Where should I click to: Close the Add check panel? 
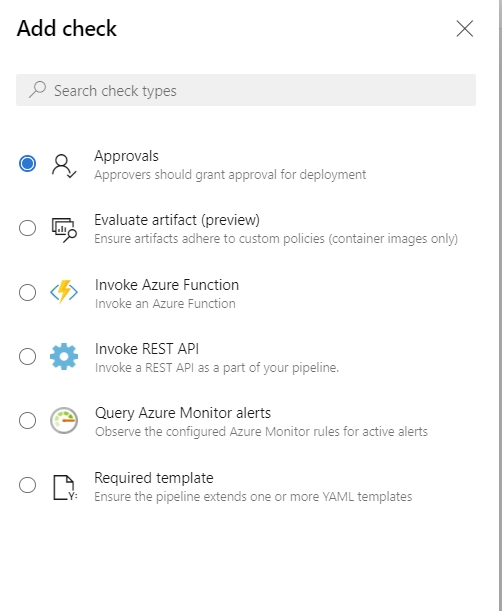465,29
